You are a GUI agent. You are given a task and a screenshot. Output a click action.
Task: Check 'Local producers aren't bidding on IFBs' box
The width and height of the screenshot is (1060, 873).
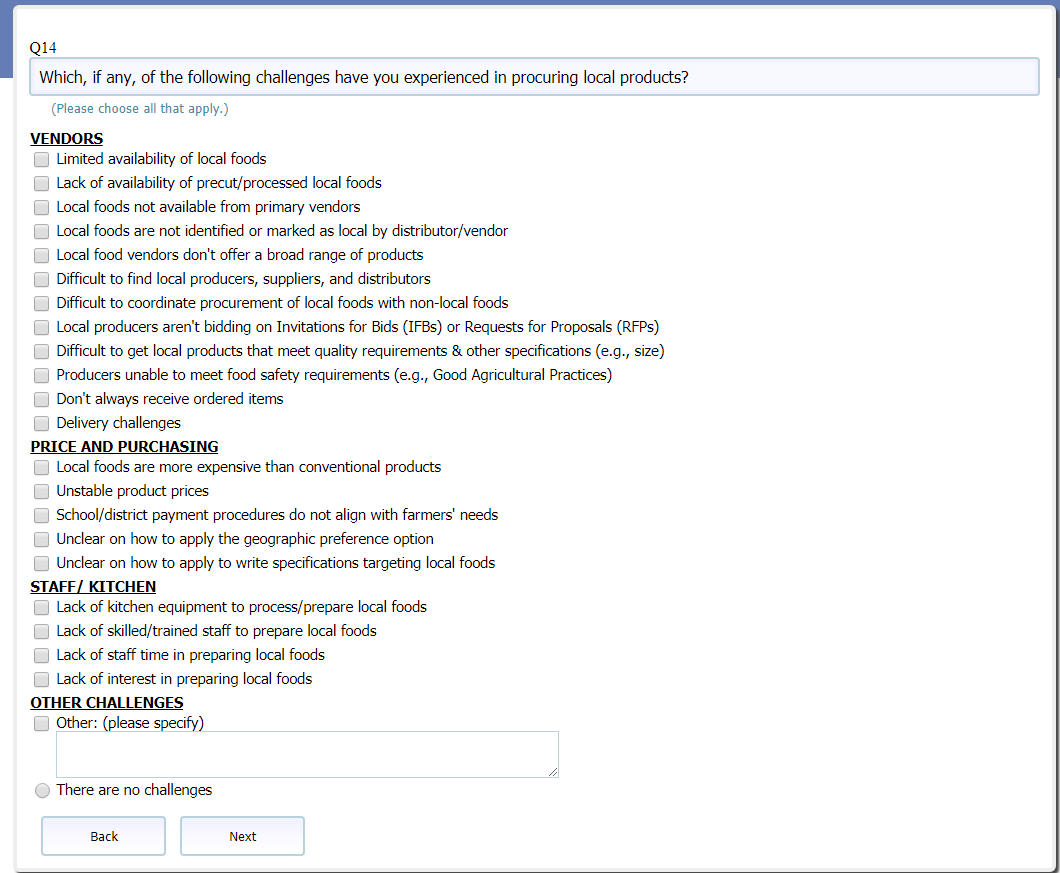[x=41, y=328]
